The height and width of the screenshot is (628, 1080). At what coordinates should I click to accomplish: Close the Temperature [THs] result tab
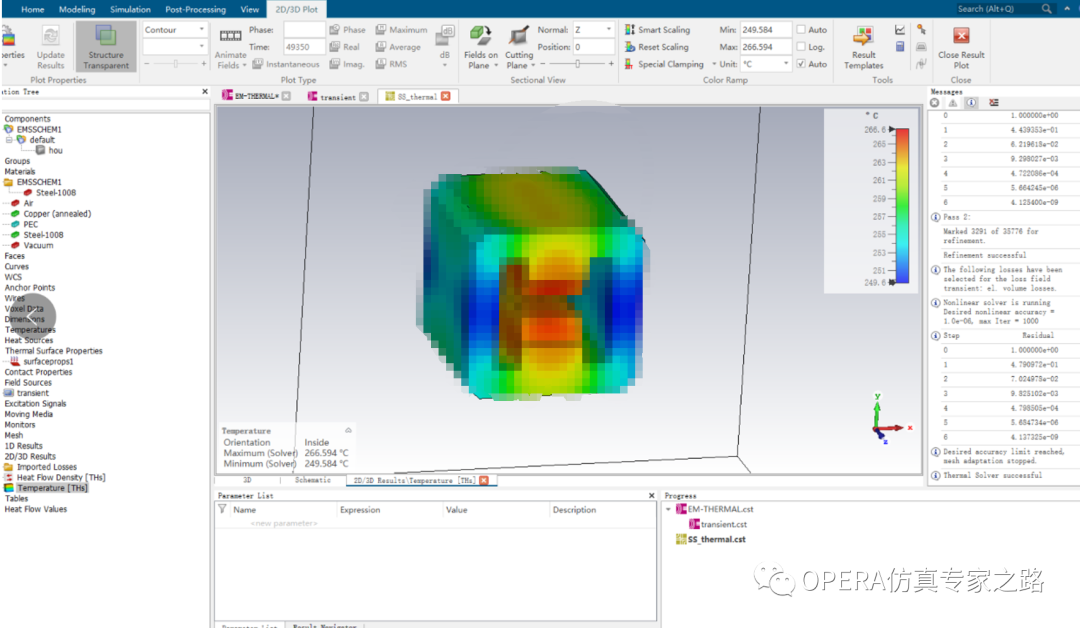tap(484, 481)
